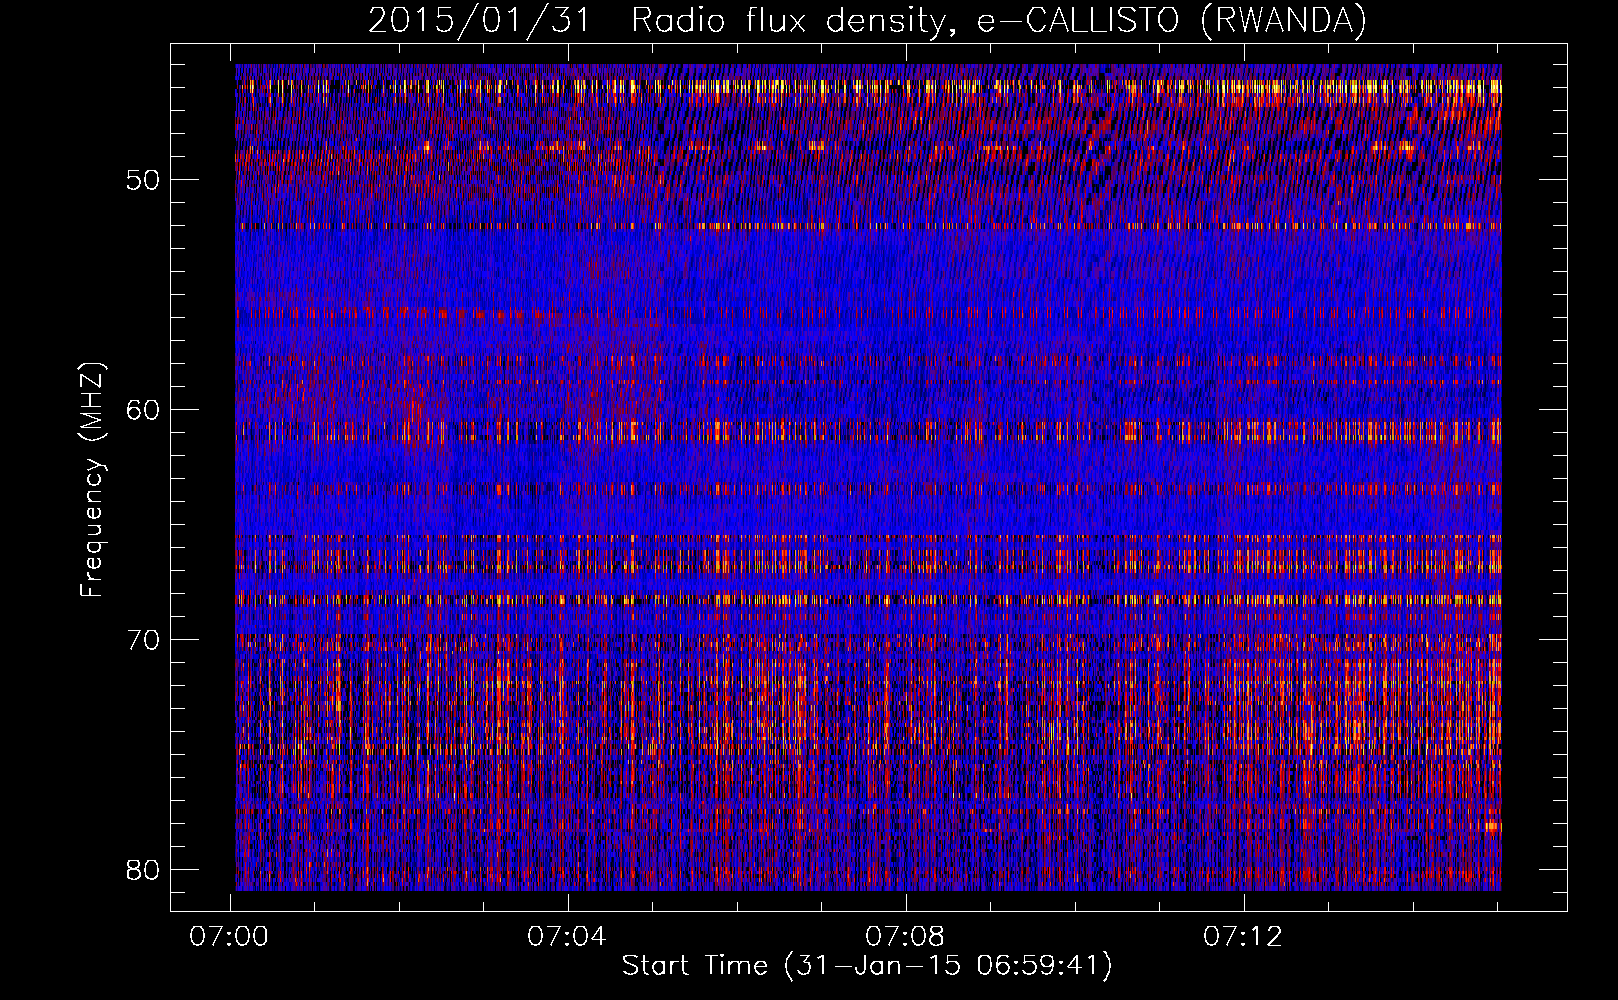Click the plot title "2015/01/31 Radio flux density, e-CALLISTO (RWANDA)"
This screenshot has height=1000, width=1618.
point(867,20)
